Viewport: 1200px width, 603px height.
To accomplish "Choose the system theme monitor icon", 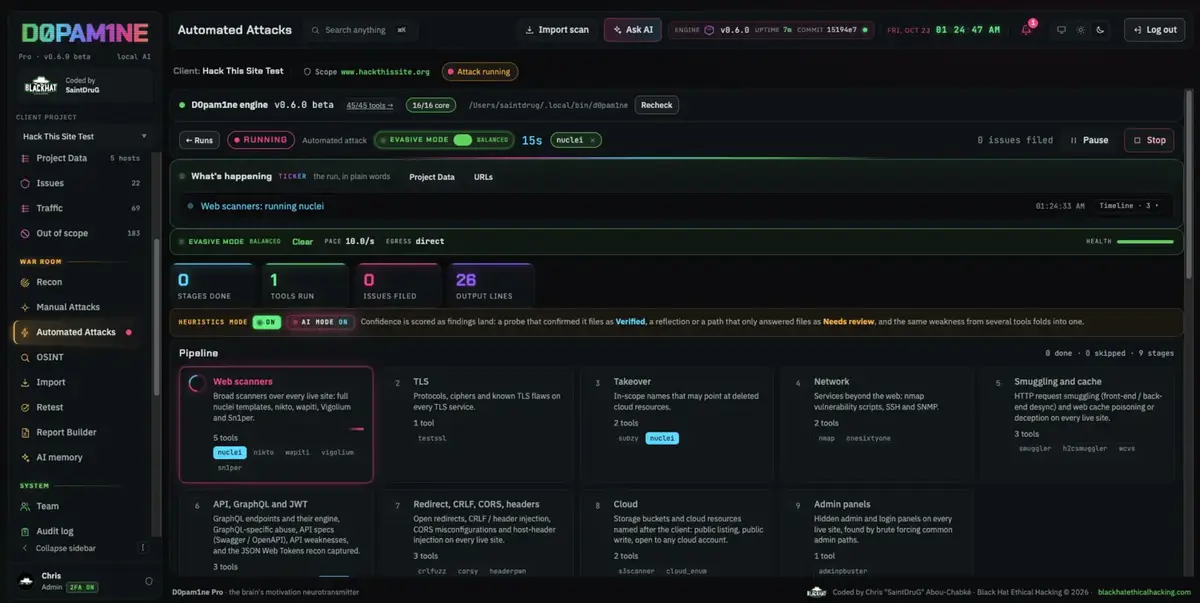I will [1061, 30].
